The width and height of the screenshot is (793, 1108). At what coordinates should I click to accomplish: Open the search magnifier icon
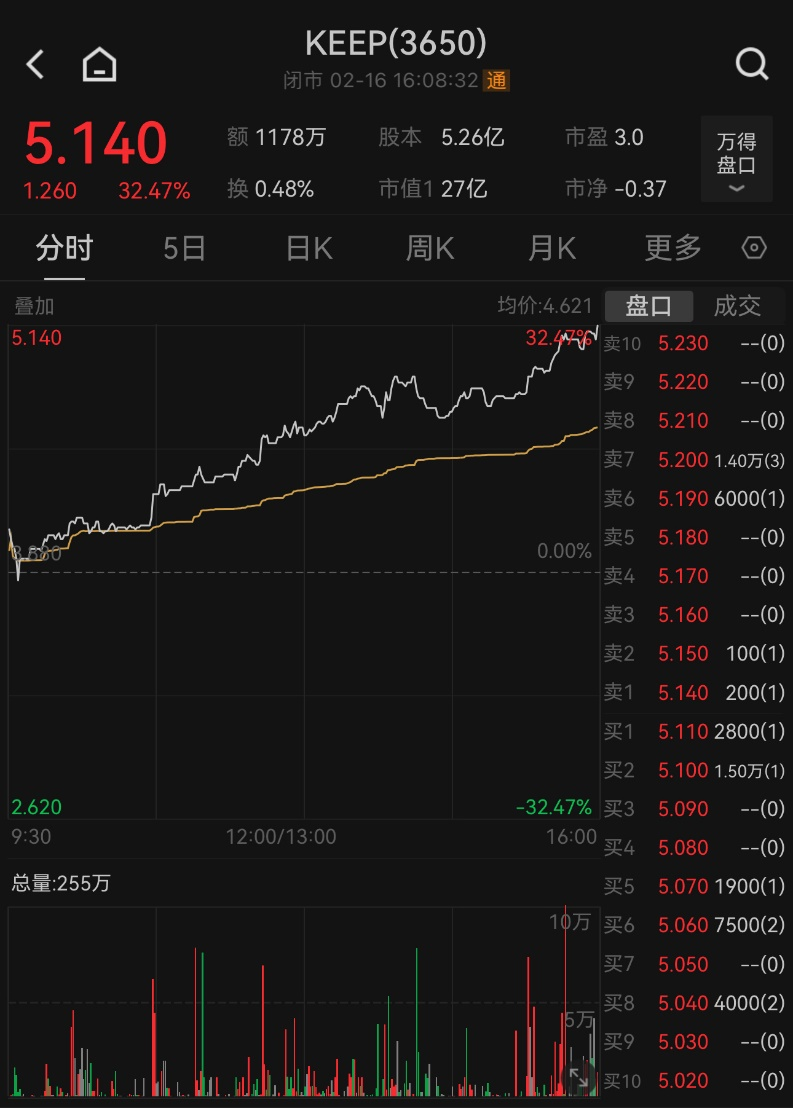pyautogui.click(x=751, y=64)
